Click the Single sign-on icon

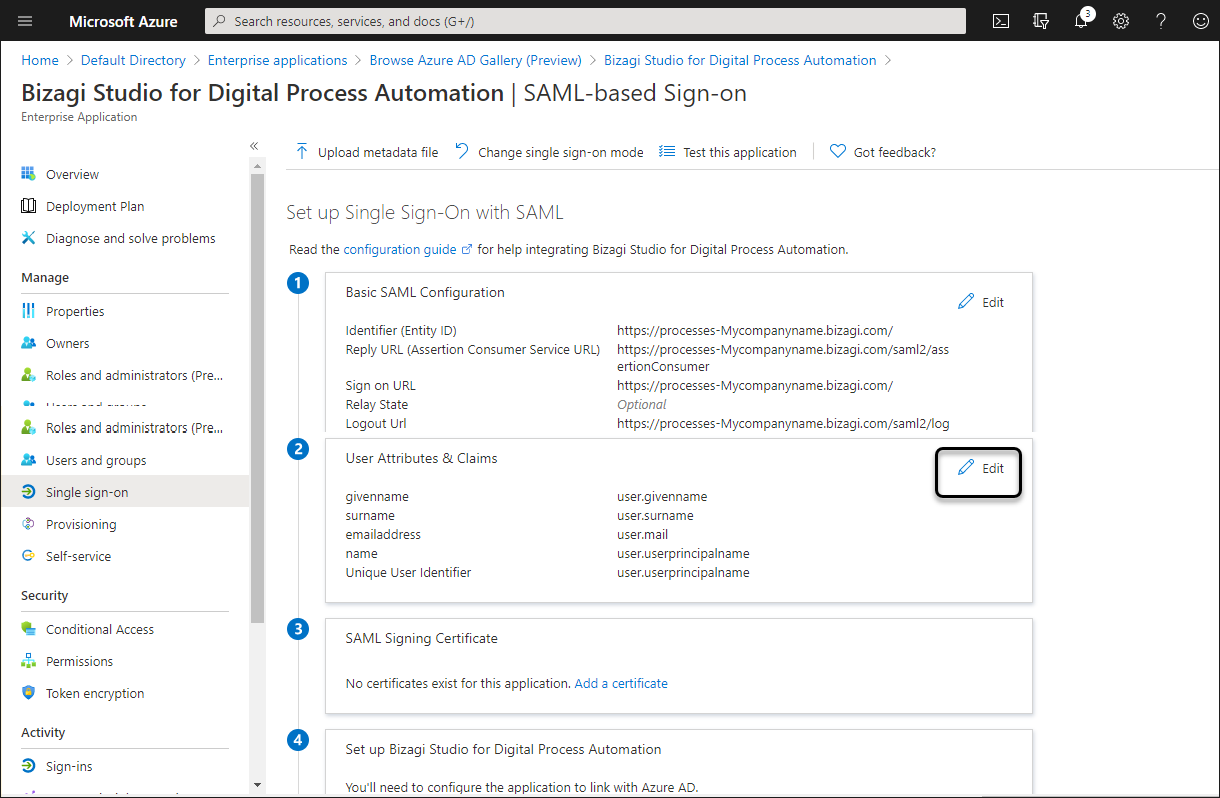click(28, 492)
